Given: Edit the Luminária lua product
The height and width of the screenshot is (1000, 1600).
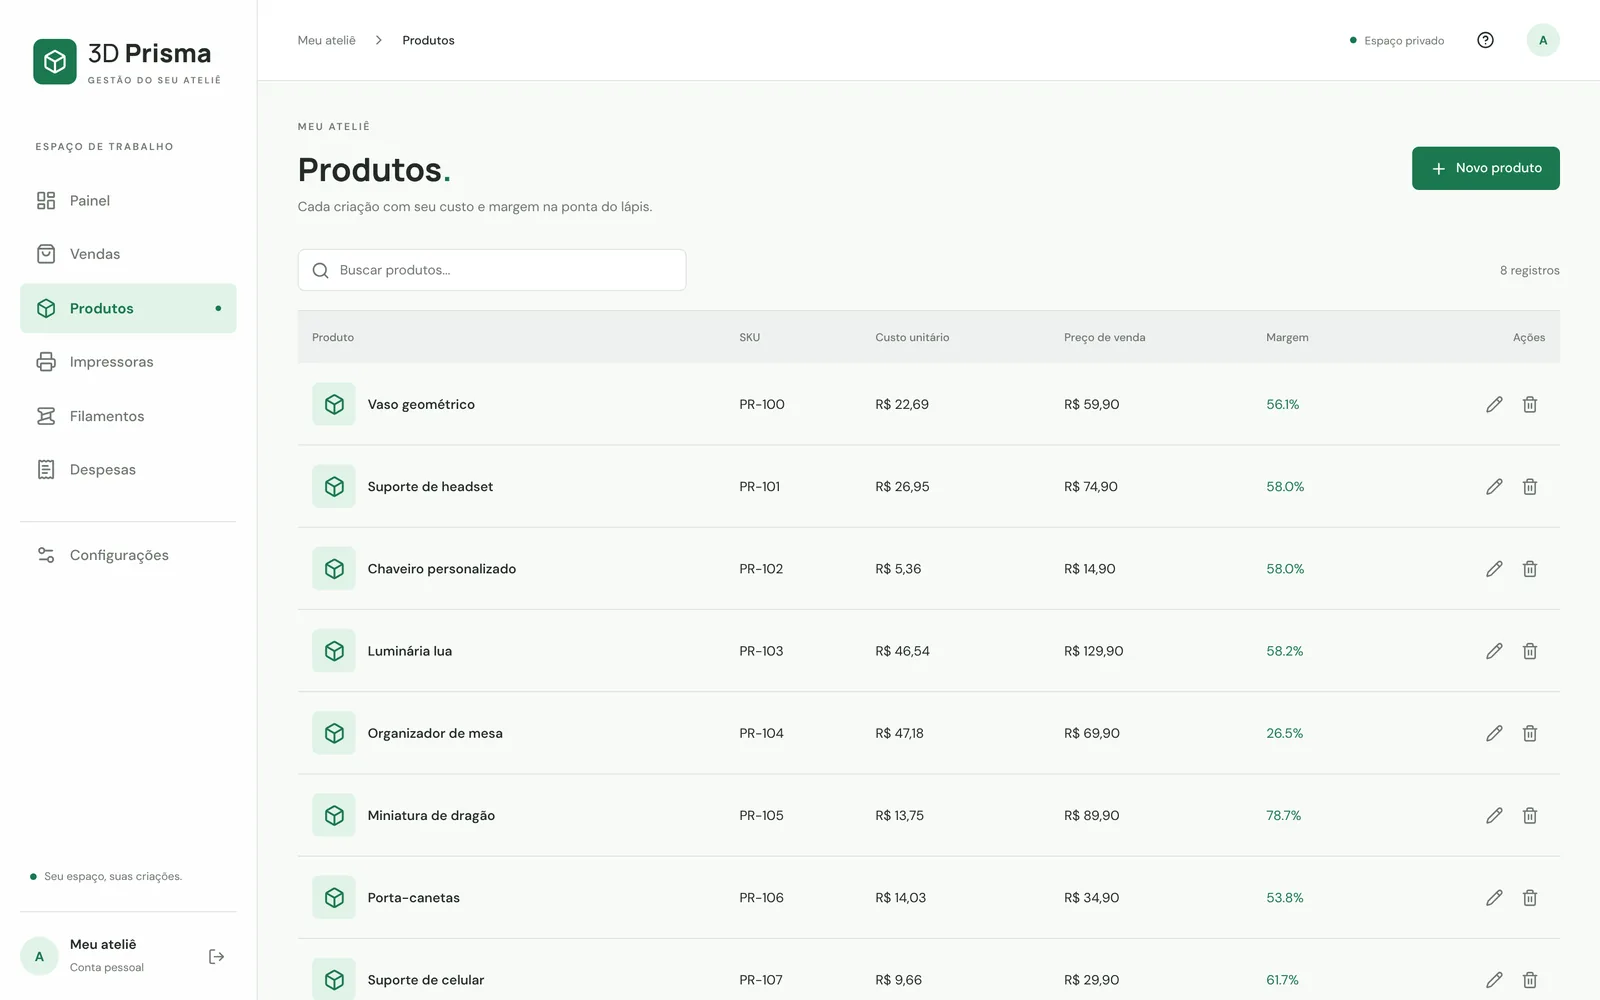Looking at the screenshot, I should point(1494,651).
